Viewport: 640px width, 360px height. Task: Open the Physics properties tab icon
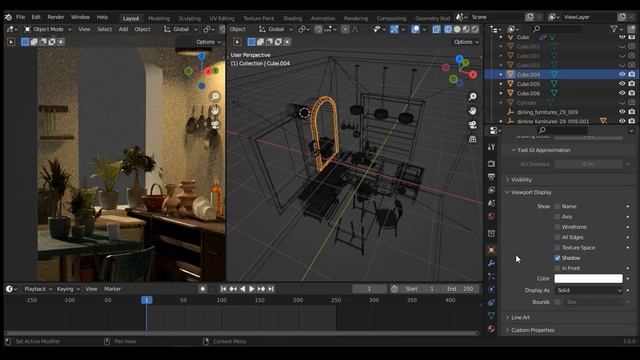pyautogui.click(x=491, y=289)
